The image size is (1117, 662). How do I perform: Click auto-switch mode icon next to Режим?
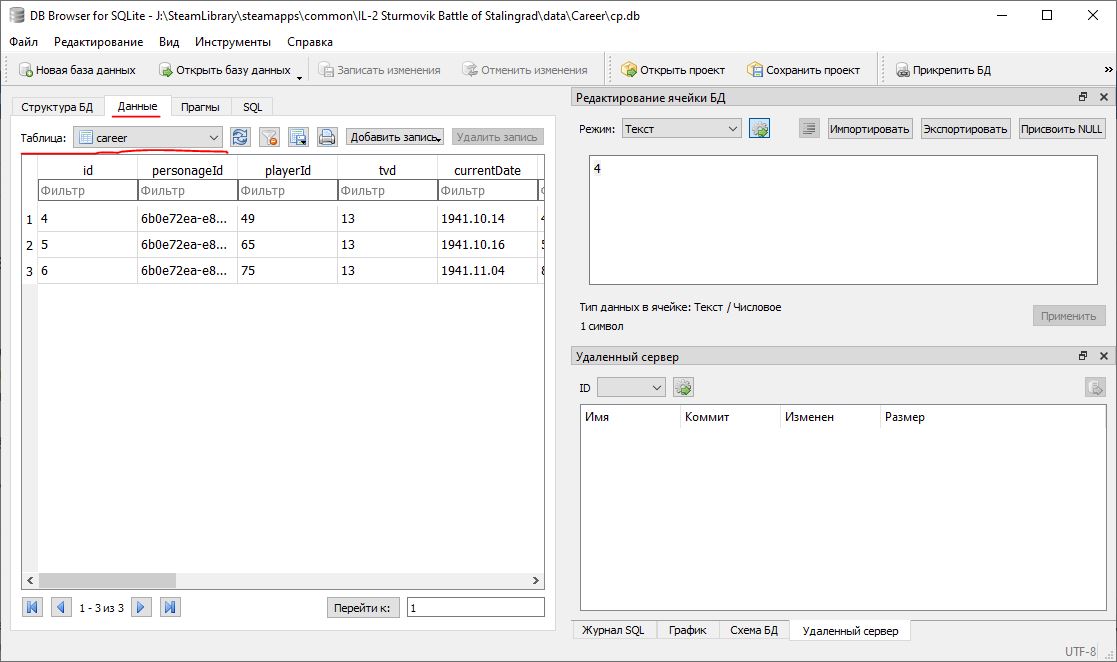point(759,129)
